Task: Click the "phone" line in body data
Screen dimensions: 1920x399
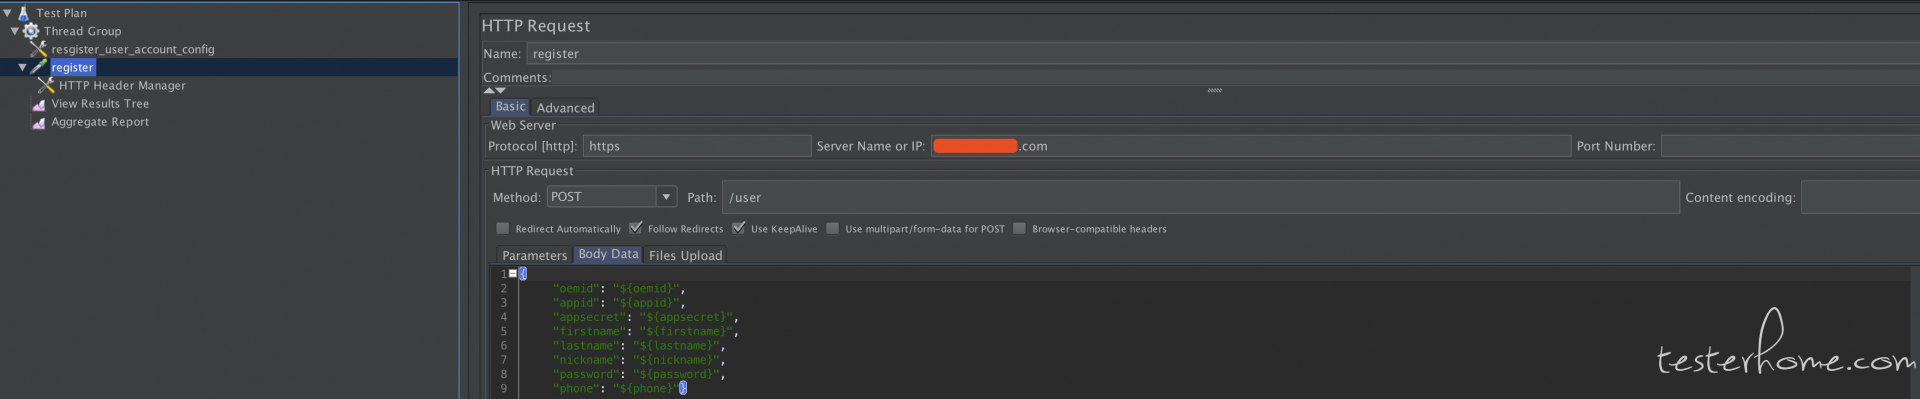Action: (x=619, y=388)
